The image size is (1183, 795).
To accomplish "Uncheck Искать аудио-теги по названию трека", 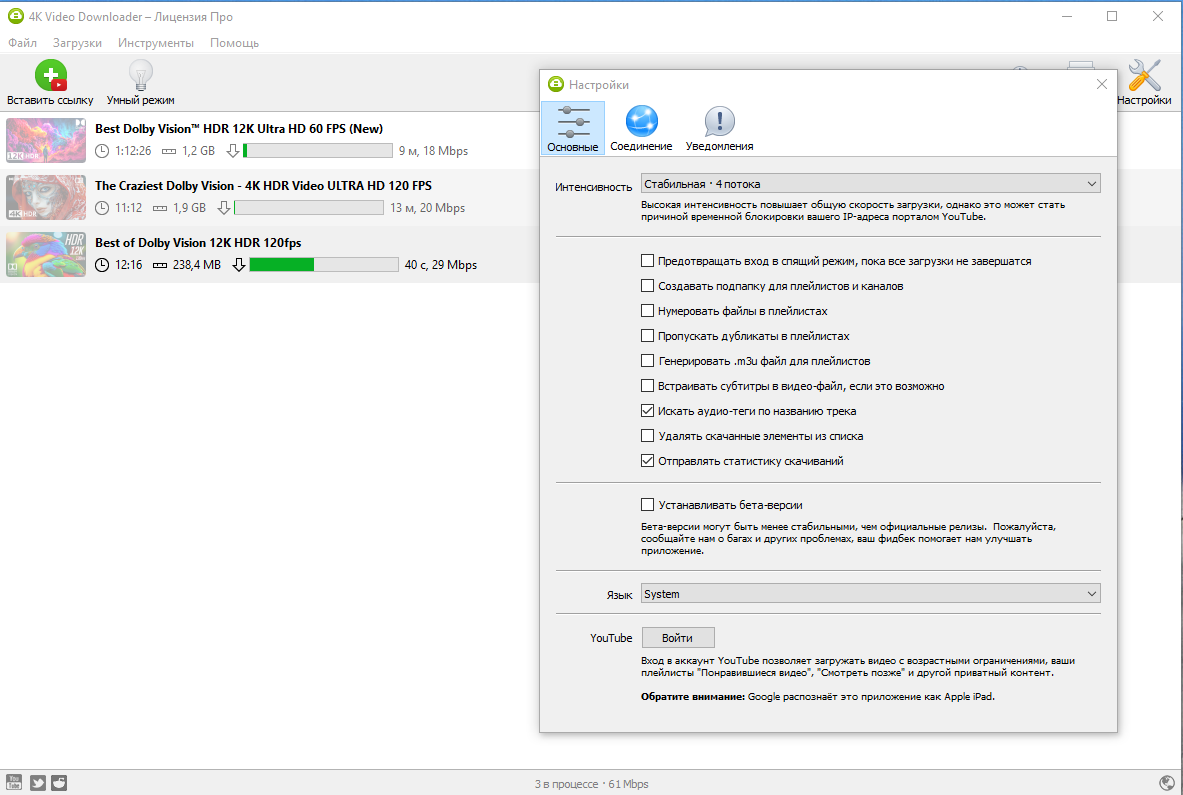I will (x=647, y=410).
